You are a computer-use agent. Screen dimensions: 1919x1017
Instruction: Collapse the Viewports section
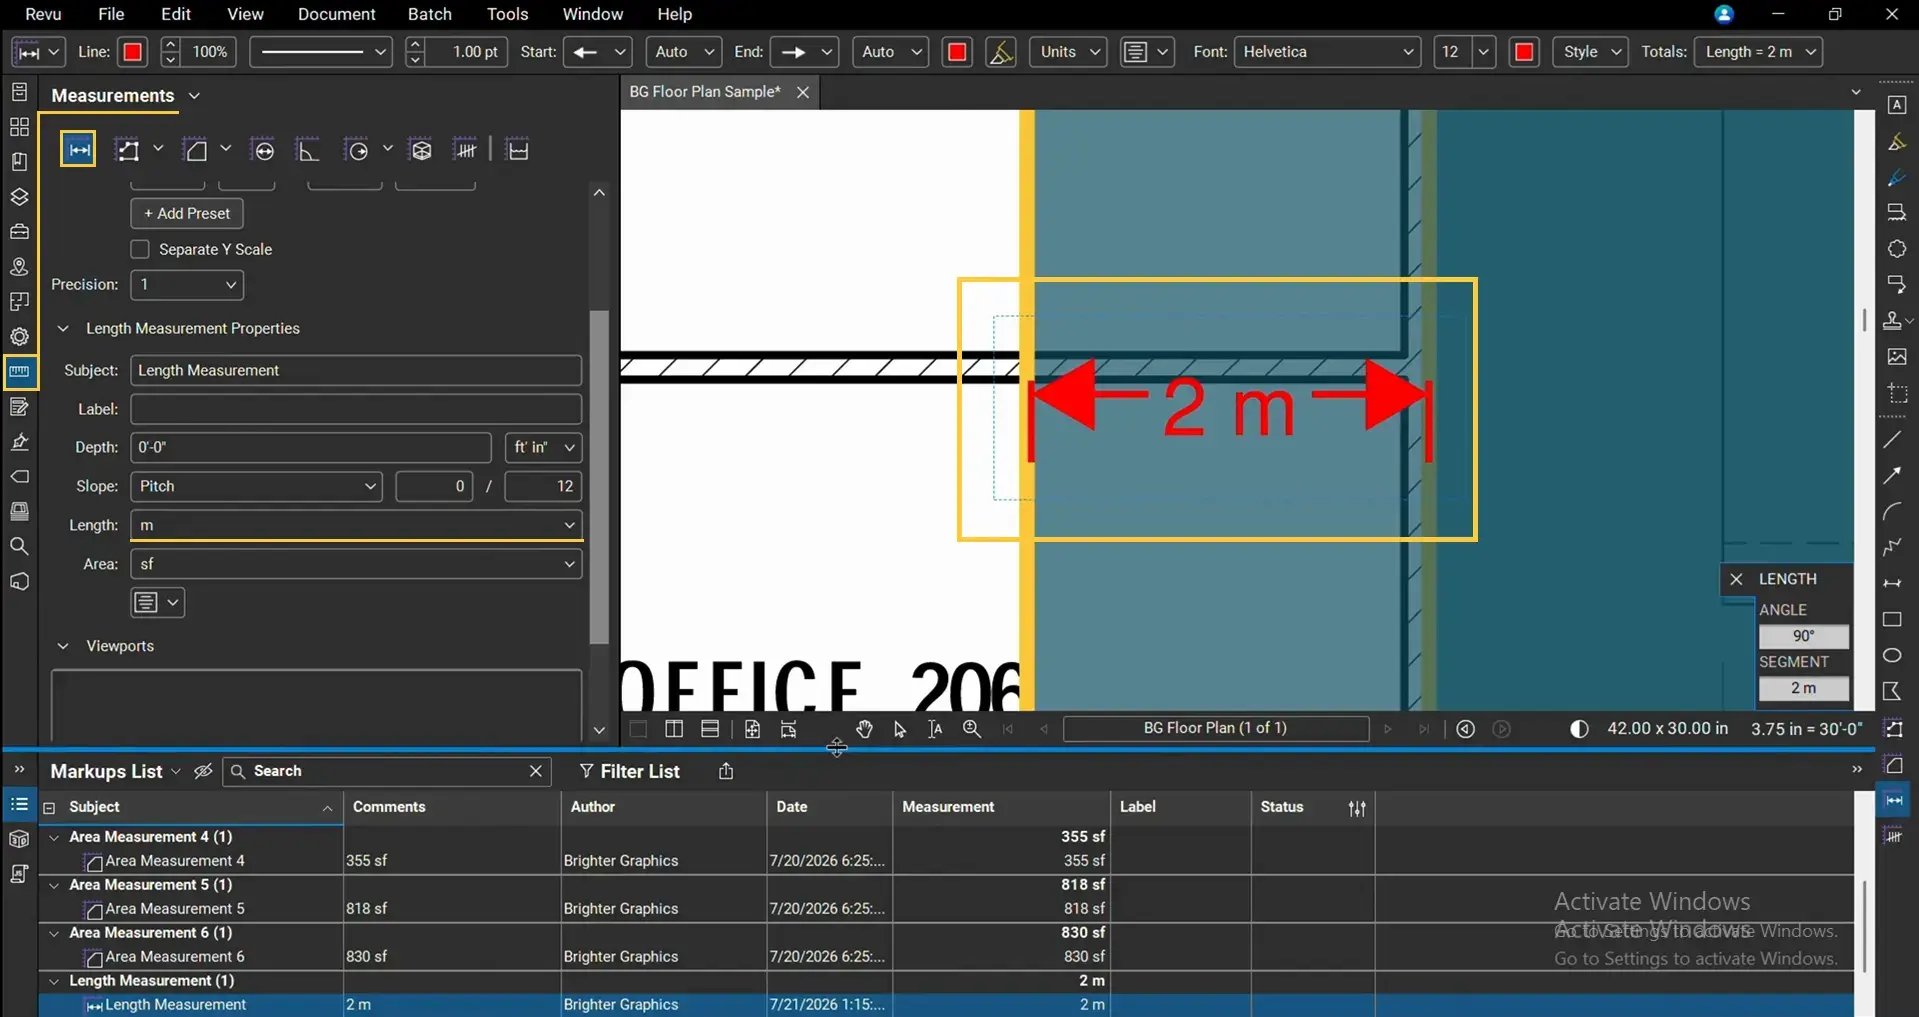[x=63, y=646]
